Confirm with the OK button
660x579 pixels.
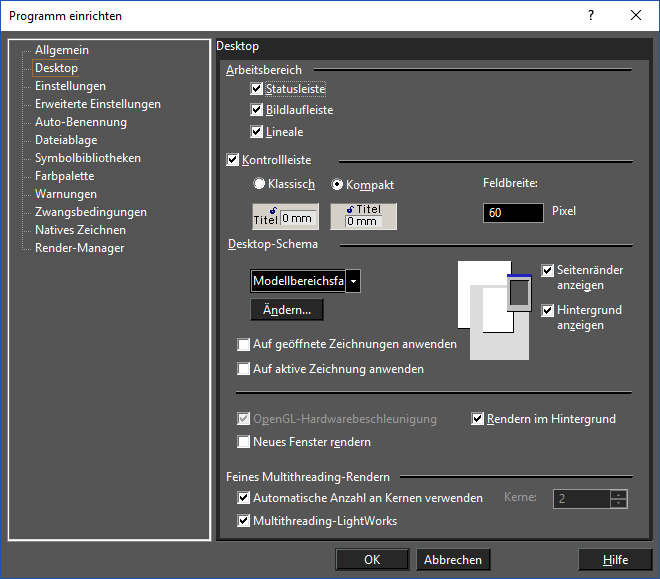click(x=372, y=560)
